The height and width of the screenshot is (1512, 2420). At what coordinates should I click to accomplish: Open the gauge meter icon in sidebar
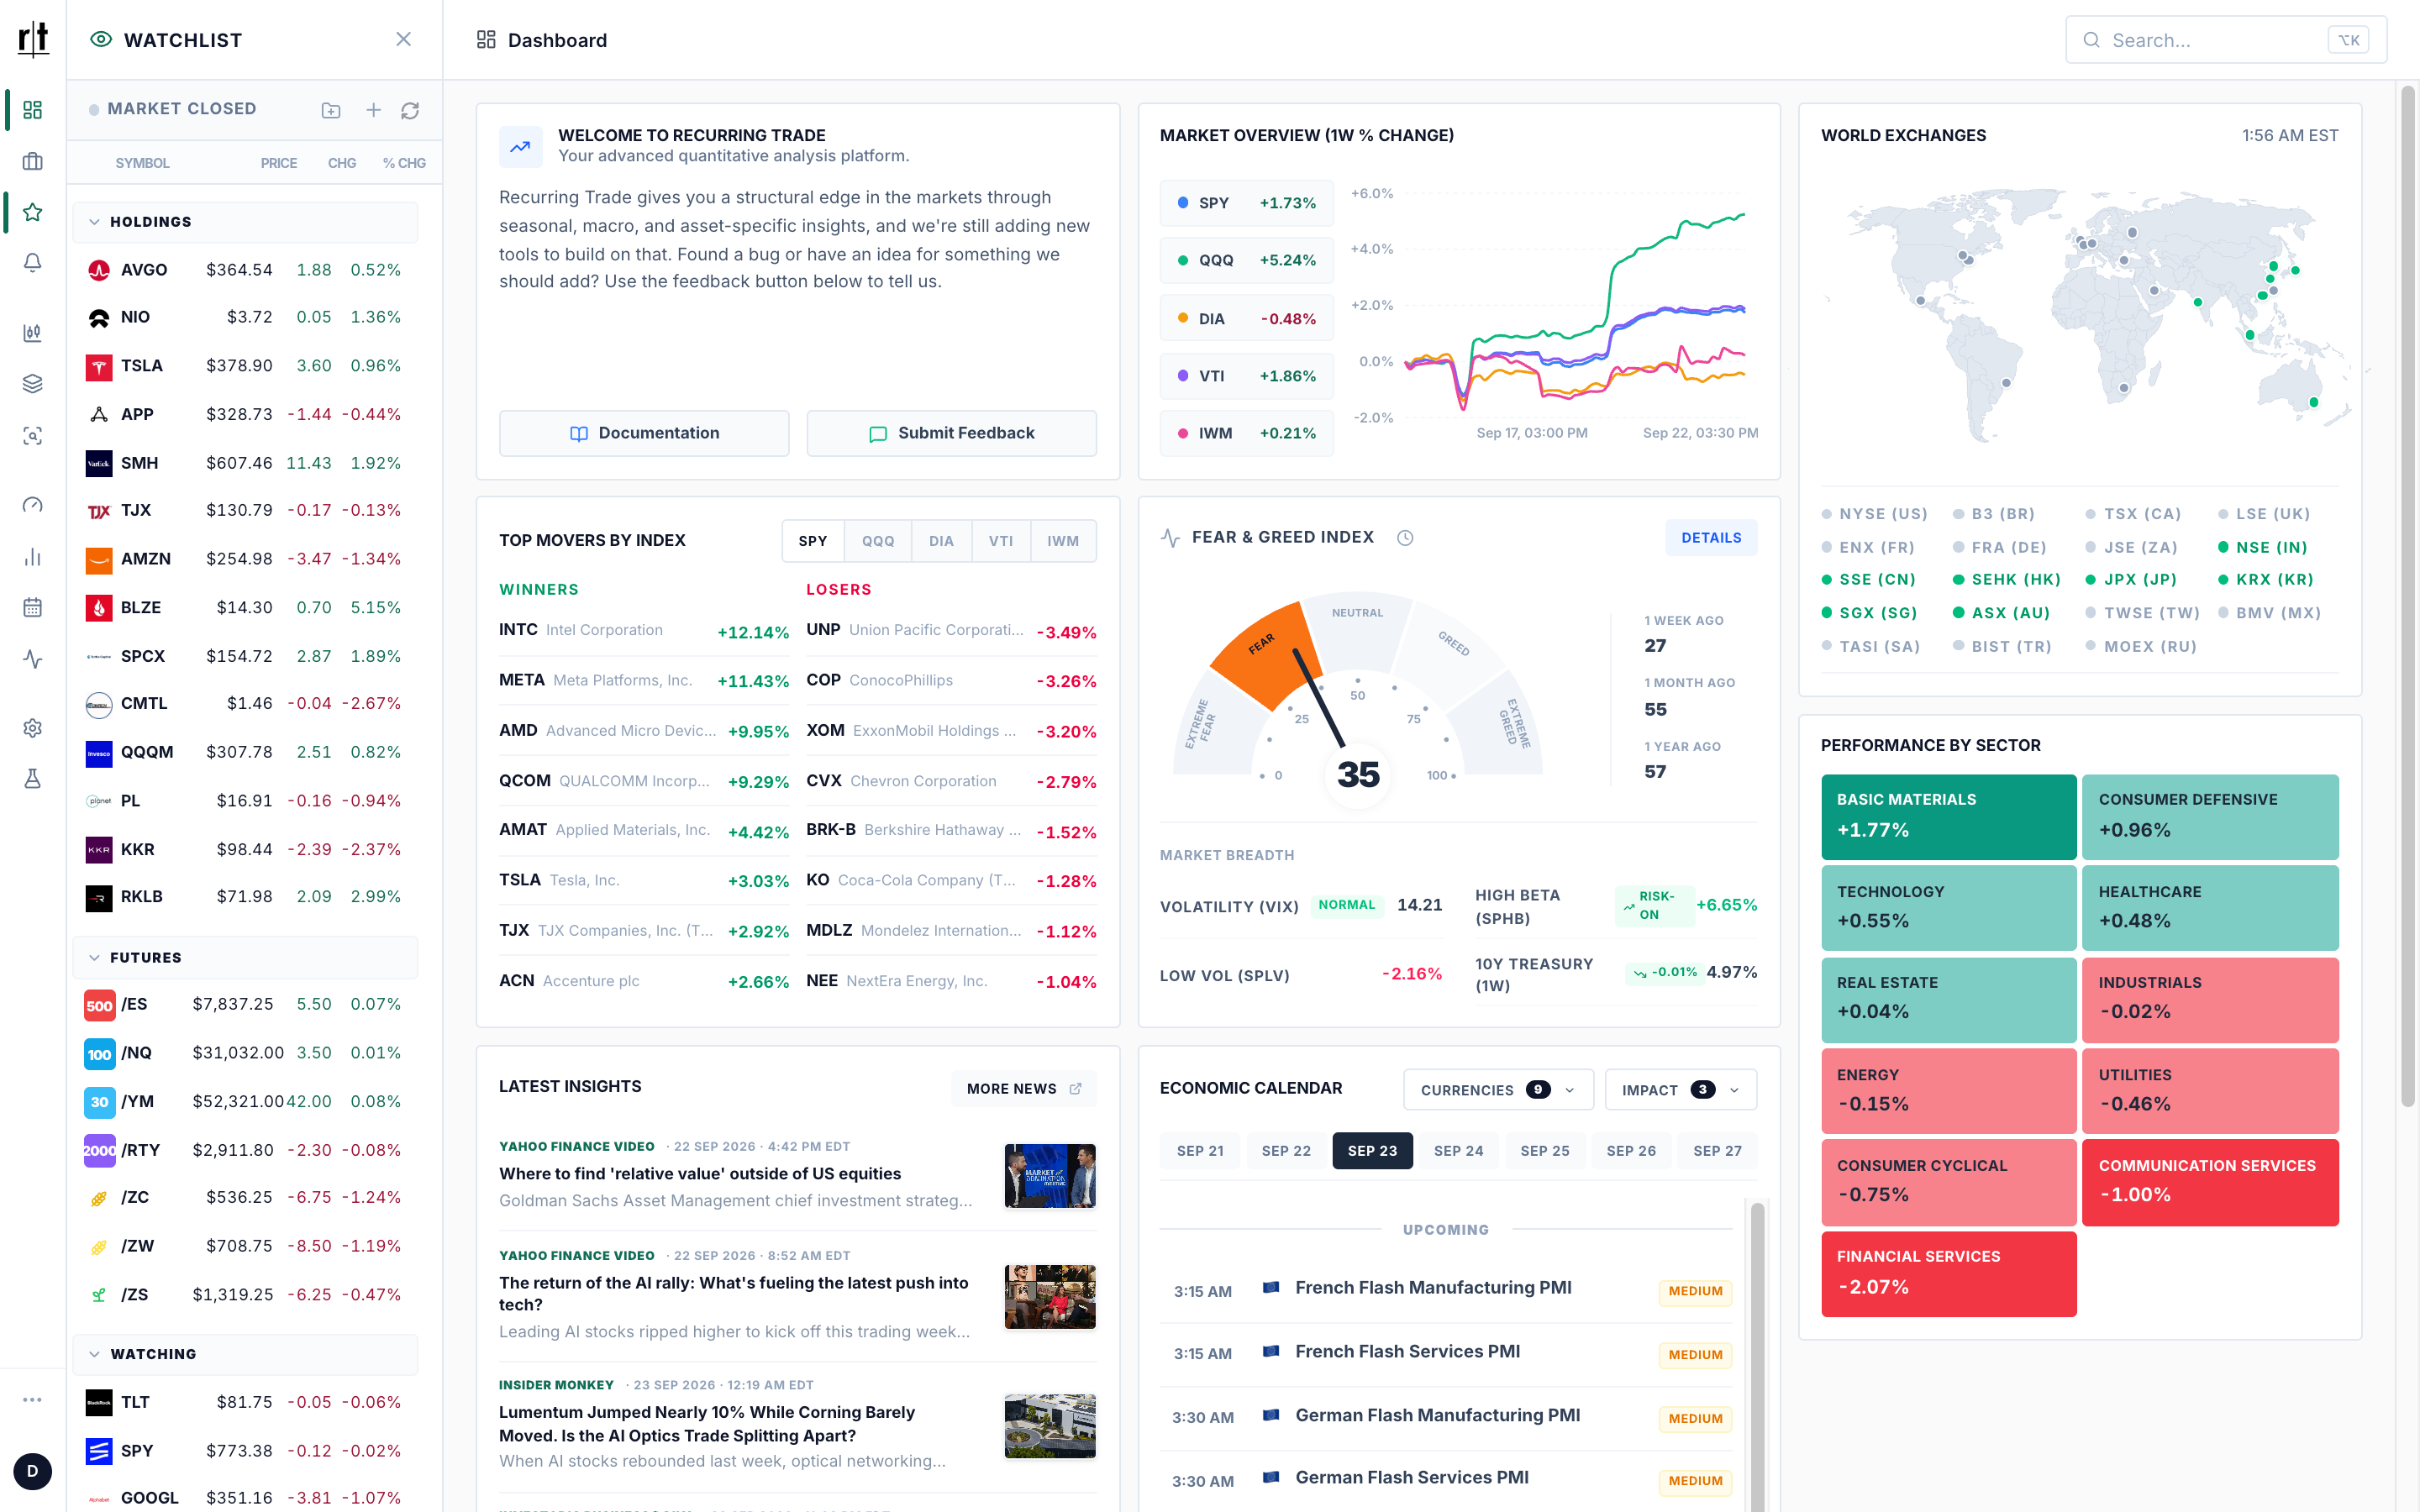coord(33,505)
